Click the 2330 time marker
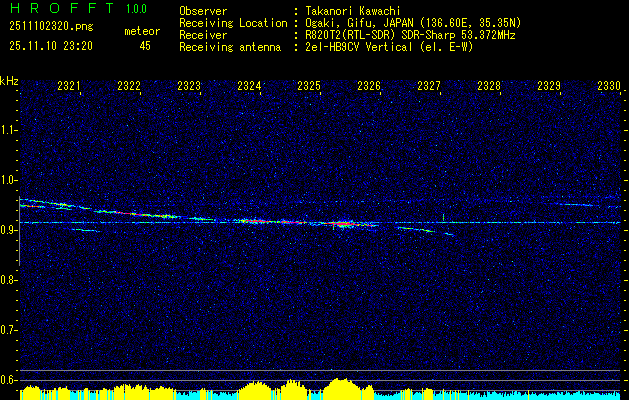This screenshot has width=629, height=400. click(609, 87)
